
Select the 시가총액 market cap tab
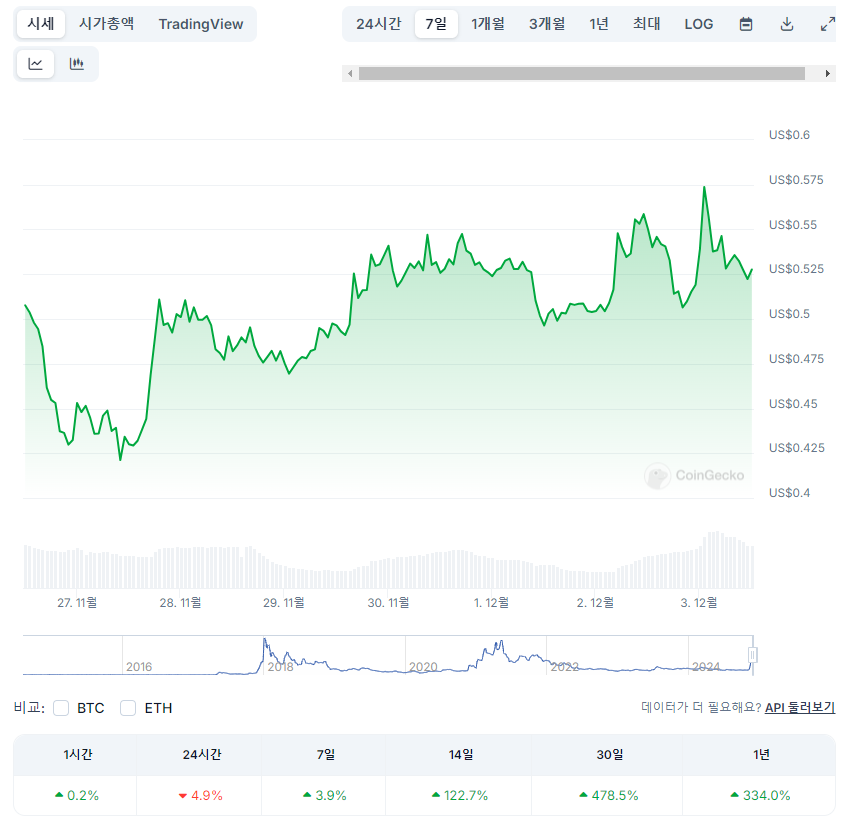(x=106, y=24)
